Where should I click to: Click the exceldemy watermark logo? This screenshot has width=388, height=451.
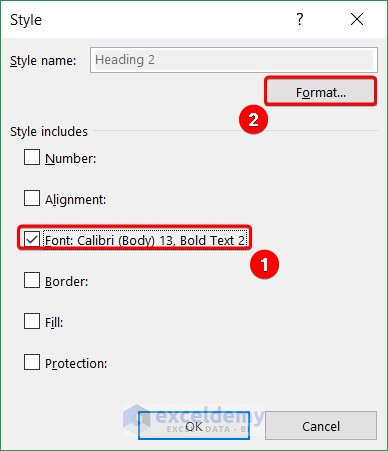(193, 418)
